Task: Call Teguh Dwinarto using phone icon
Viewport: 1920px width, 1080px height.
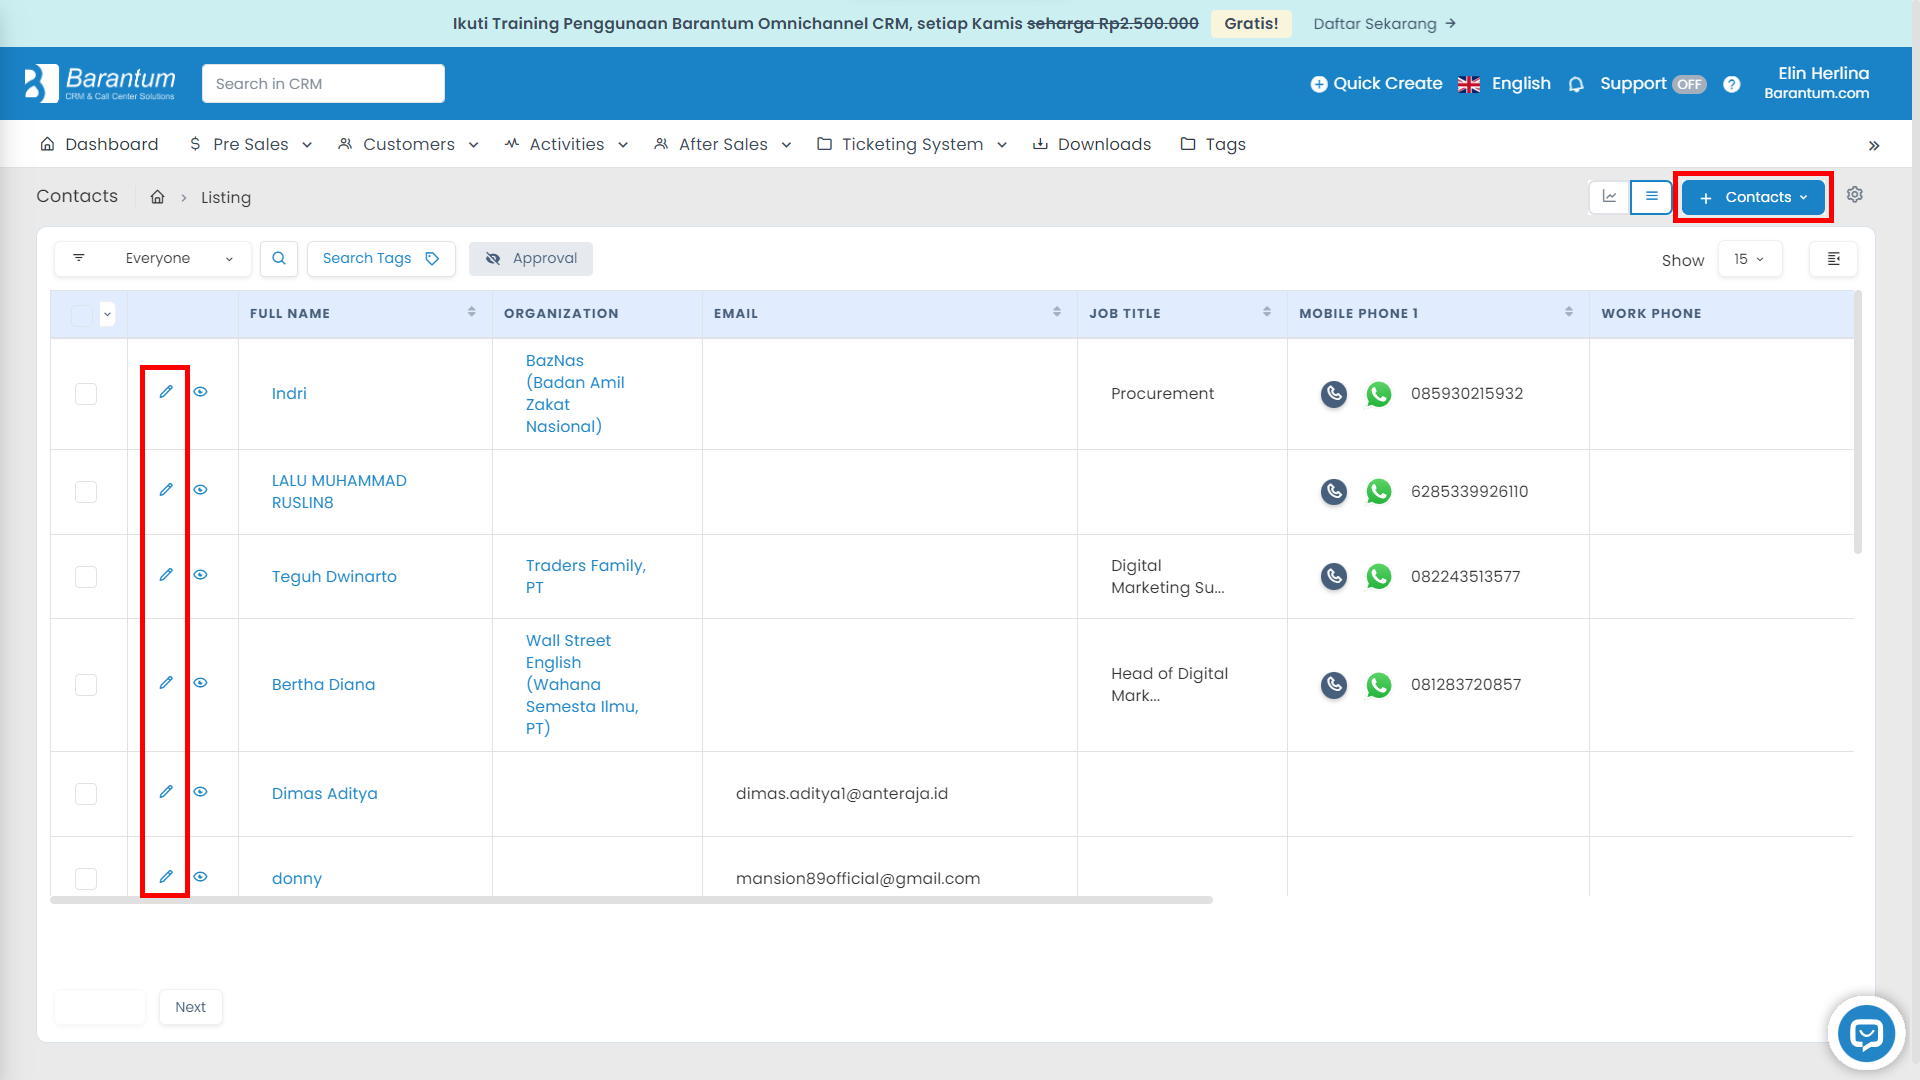Action: click(1334, 577)
